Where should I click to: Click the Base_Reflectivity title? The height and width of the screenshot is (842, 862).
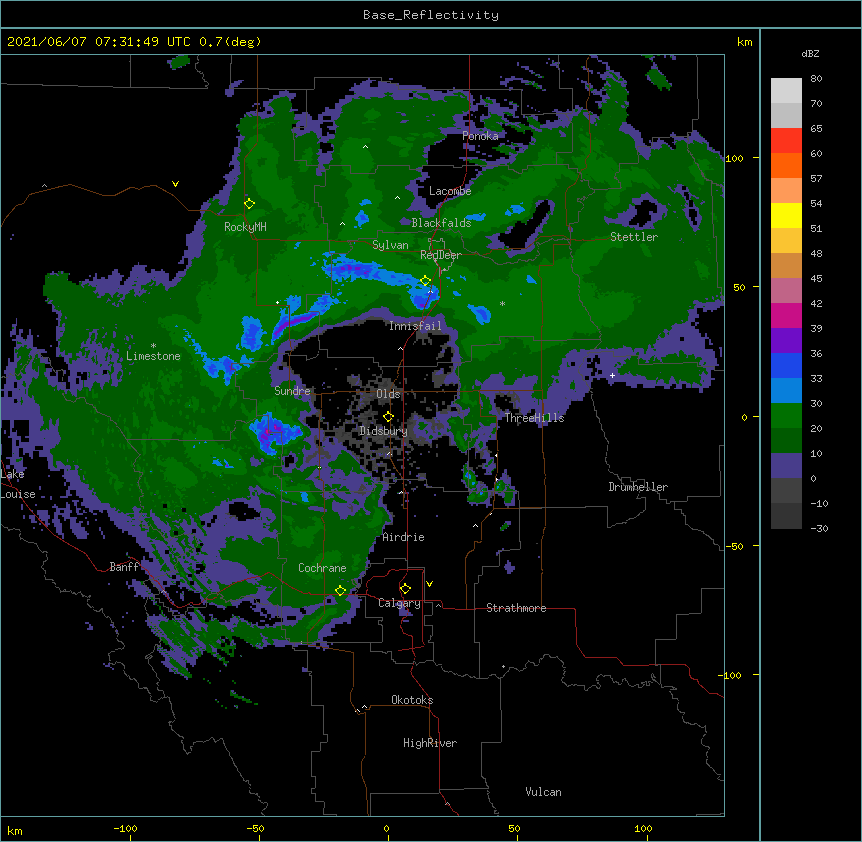pos(431,15)
